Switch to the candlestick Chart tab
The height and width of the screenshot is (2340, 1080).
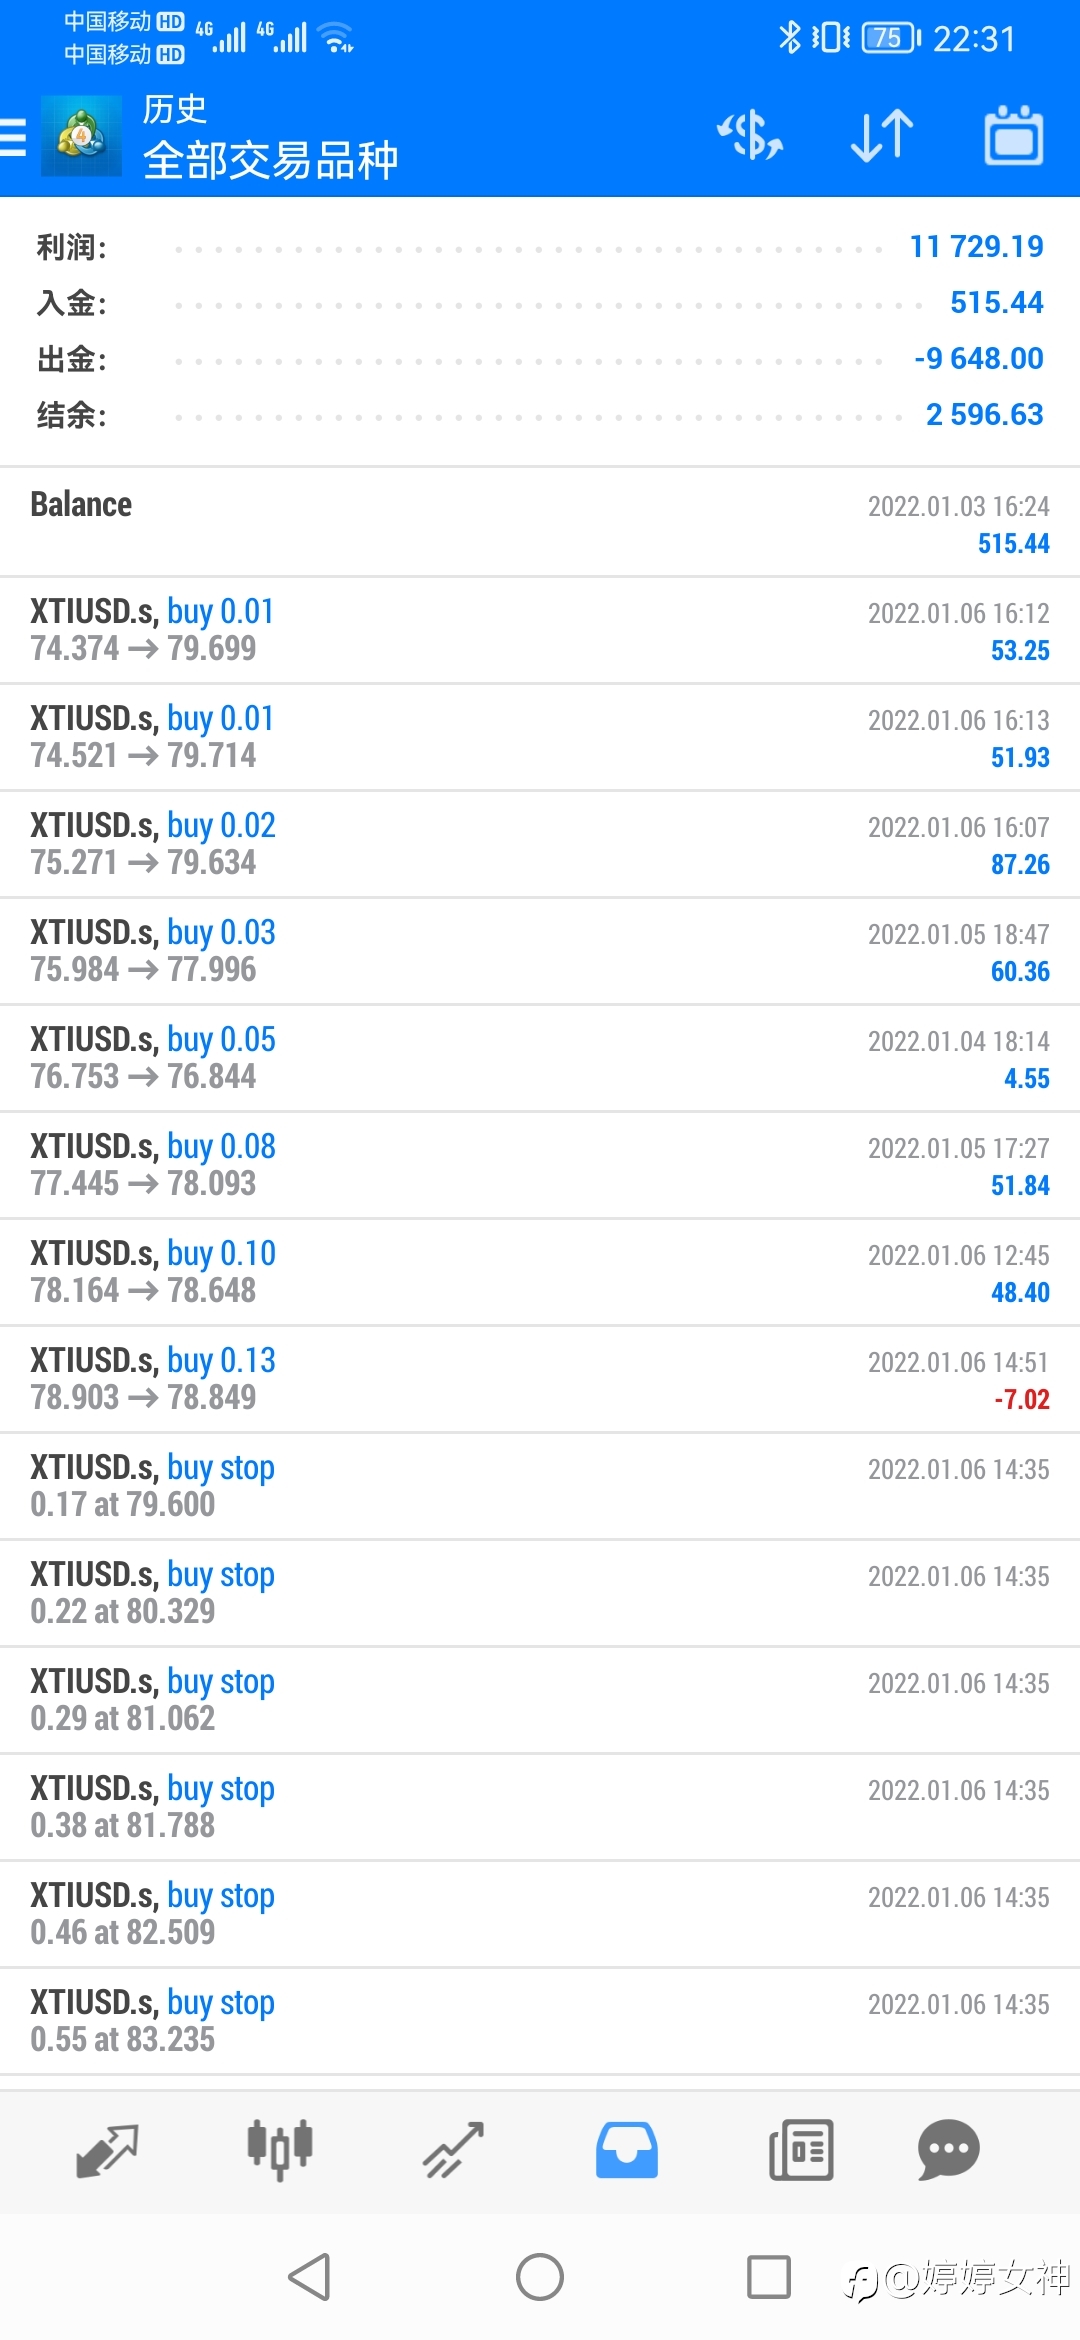280,2150
